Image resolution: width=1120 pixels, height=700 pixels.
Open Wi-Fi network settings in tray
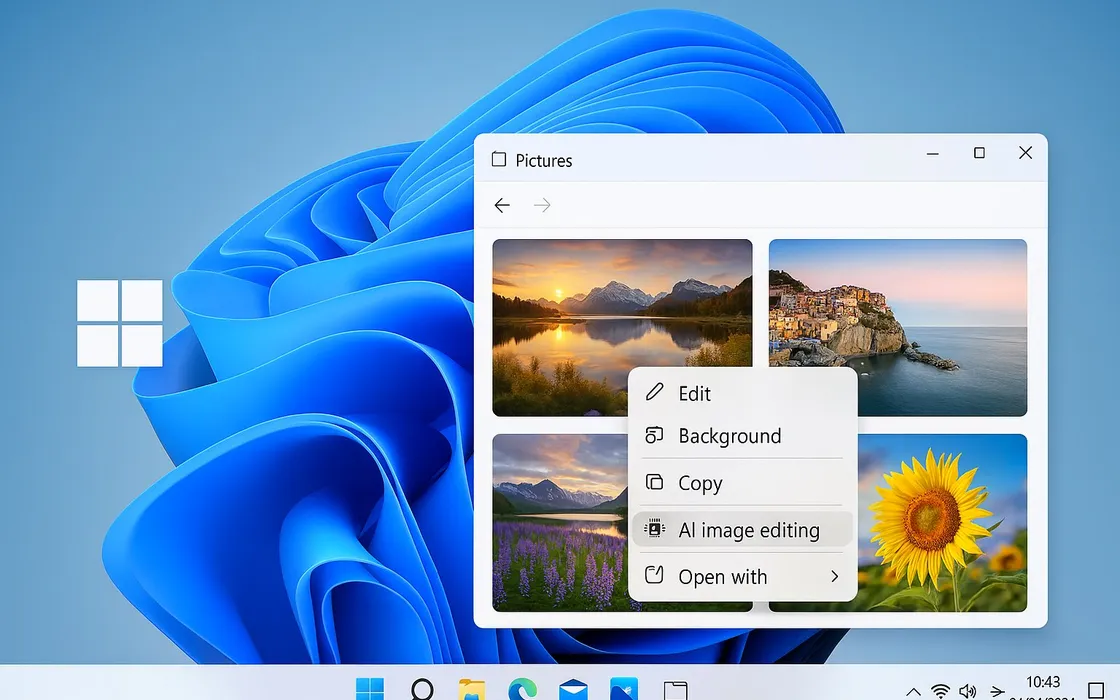941,691
